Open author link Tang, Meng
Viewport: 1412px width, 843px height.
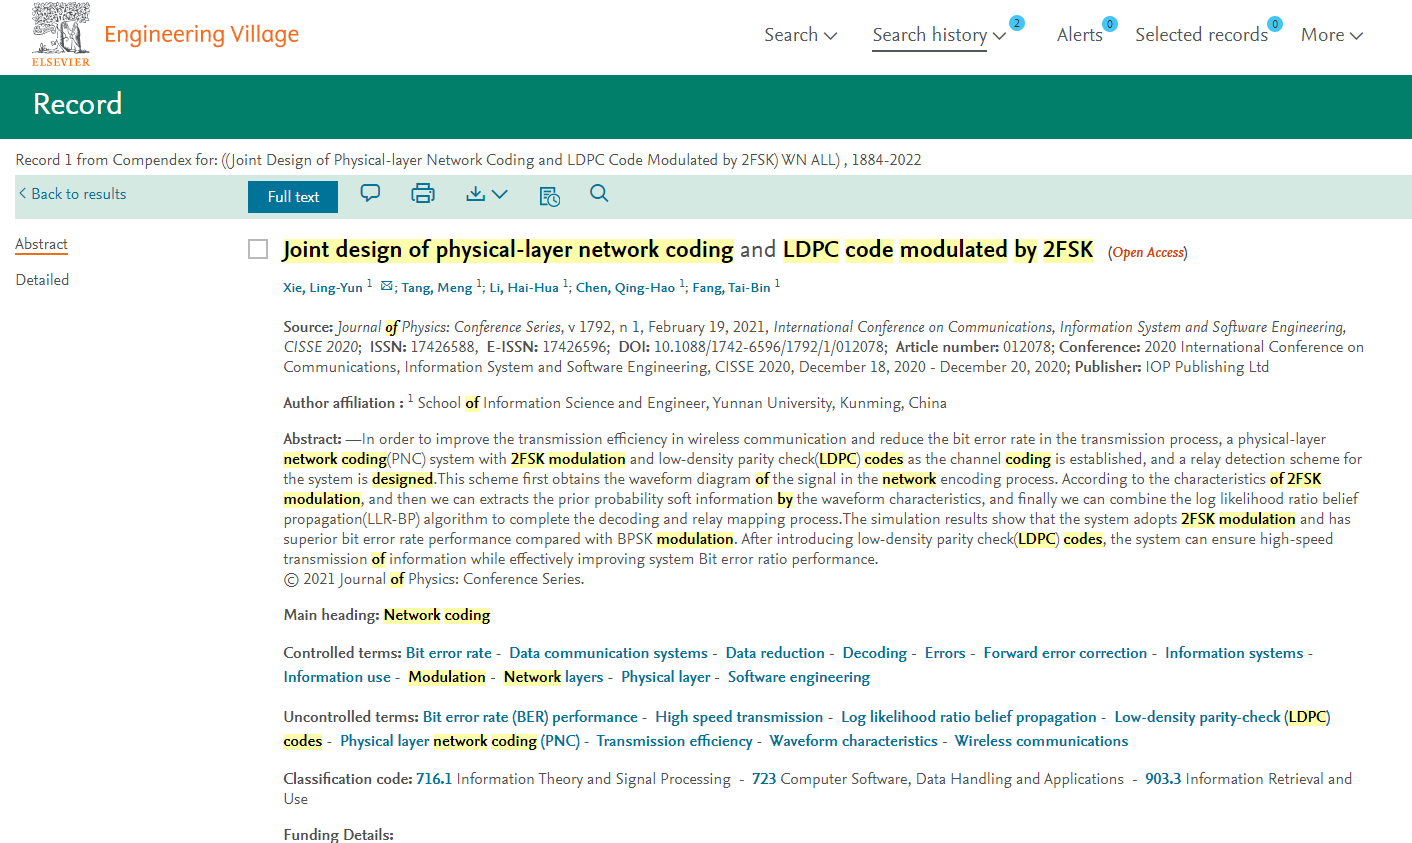coord(437,288)
